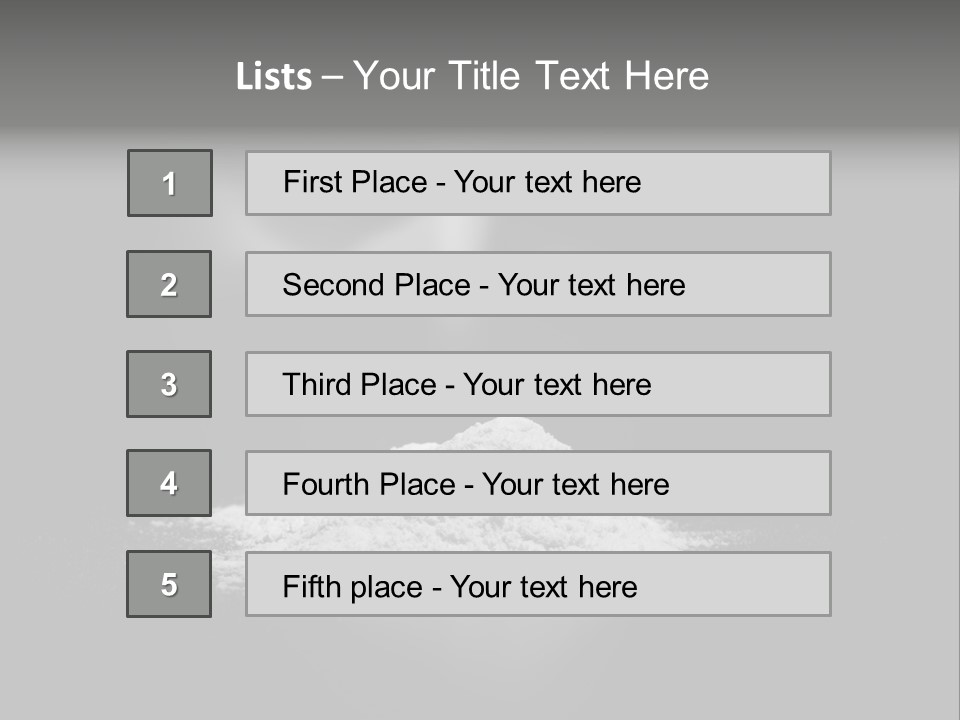Click the word Title in the heading
Screen dimensions: 960x720
[x=484, y=76]
